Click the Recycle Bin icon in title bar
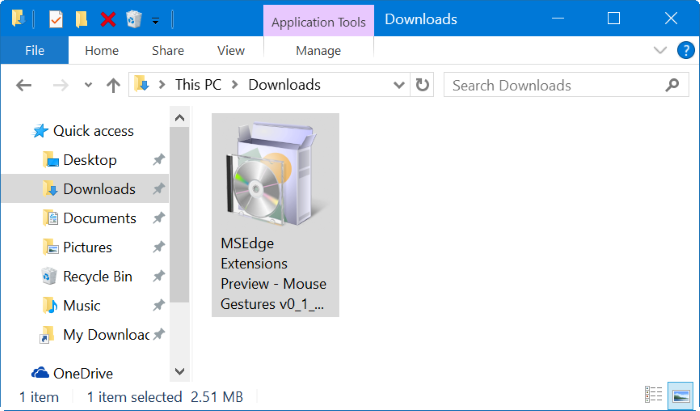 pyautogui.click(x=133, y=19)
